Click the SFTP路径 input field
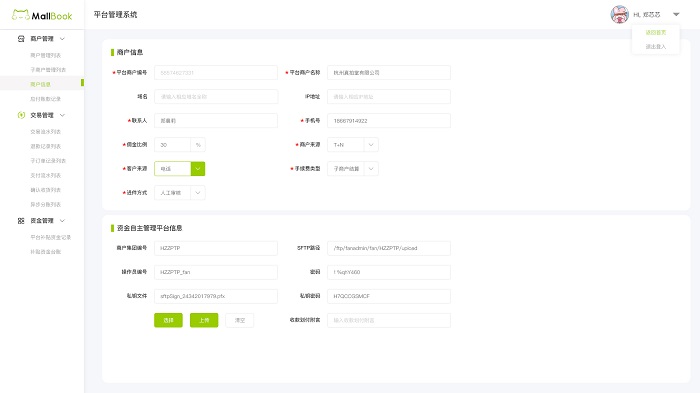The width and height of the screenshot is (700, 393). (x=389, y=248)
